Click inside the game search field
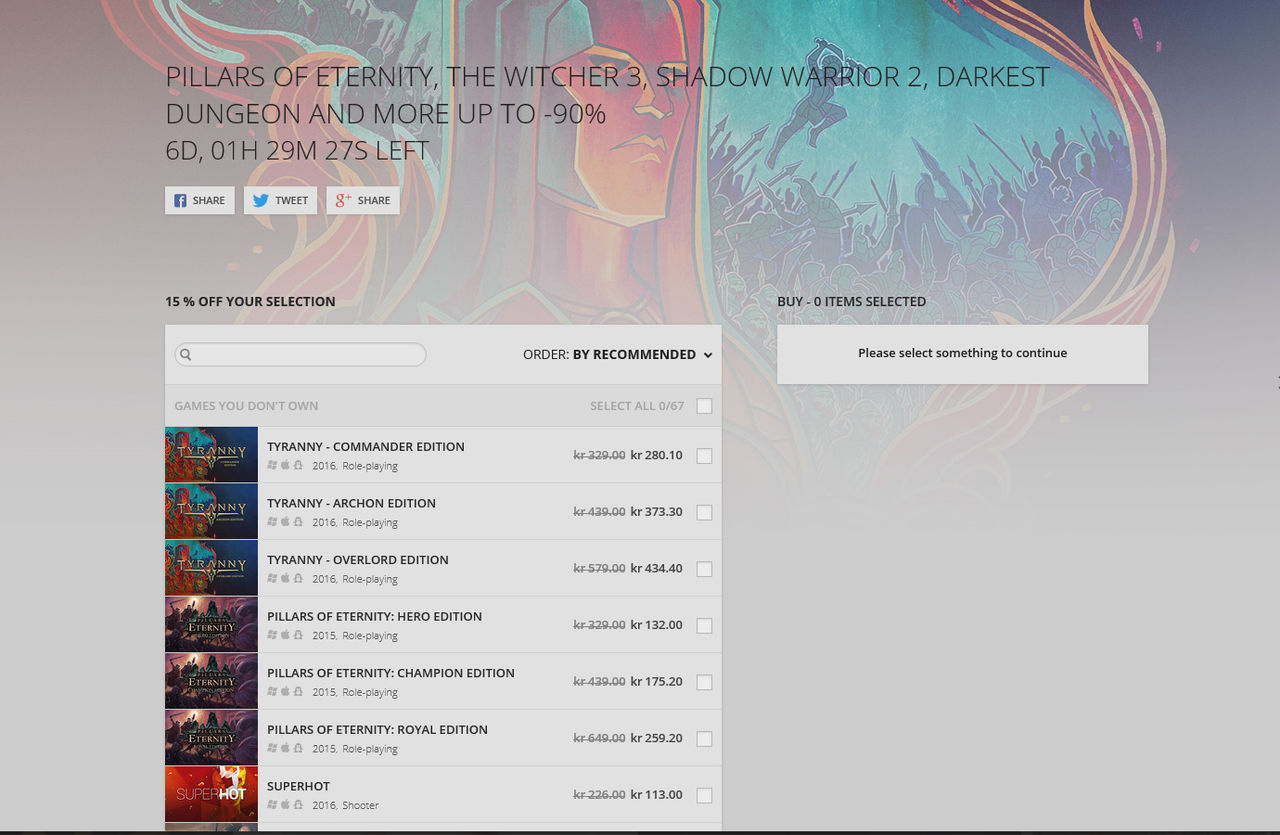Screen dimensions: 1280x835 point(300,354)
